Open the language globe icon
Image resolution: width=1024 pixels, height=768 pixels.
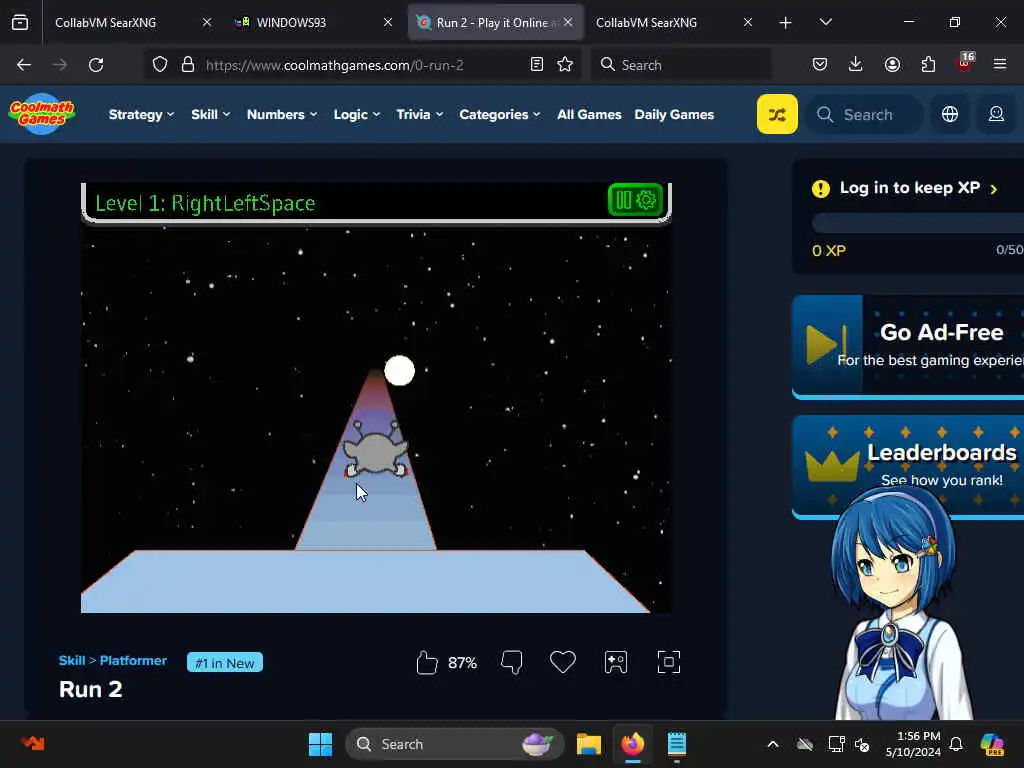coord(950,114)
